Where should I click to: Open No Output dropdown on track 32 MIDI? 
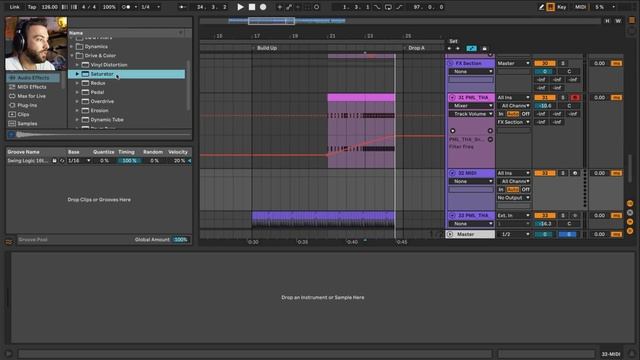(x=513, y=198)
